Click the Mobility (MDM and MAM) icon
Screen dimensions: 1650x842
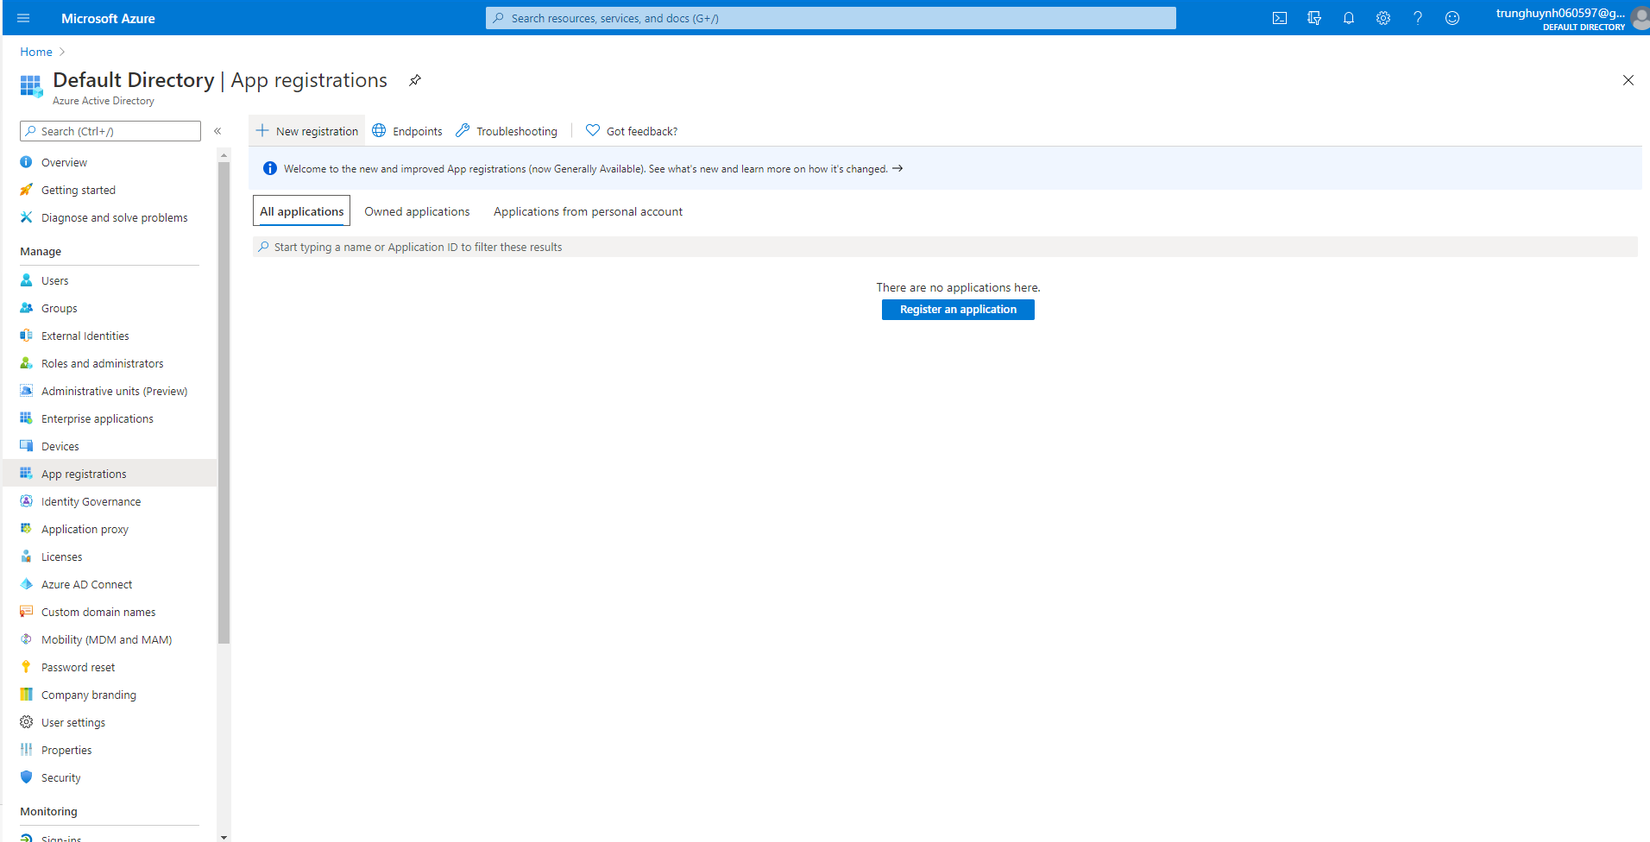coord(26,640)
